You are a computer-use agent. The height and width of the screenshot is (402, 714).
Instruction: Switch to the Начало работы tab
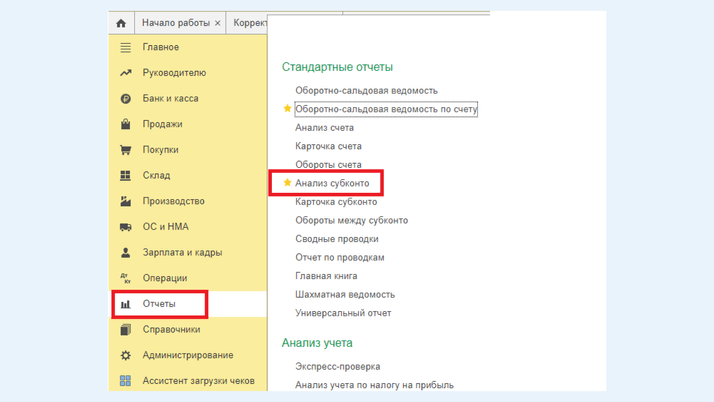tap(176, 23)
